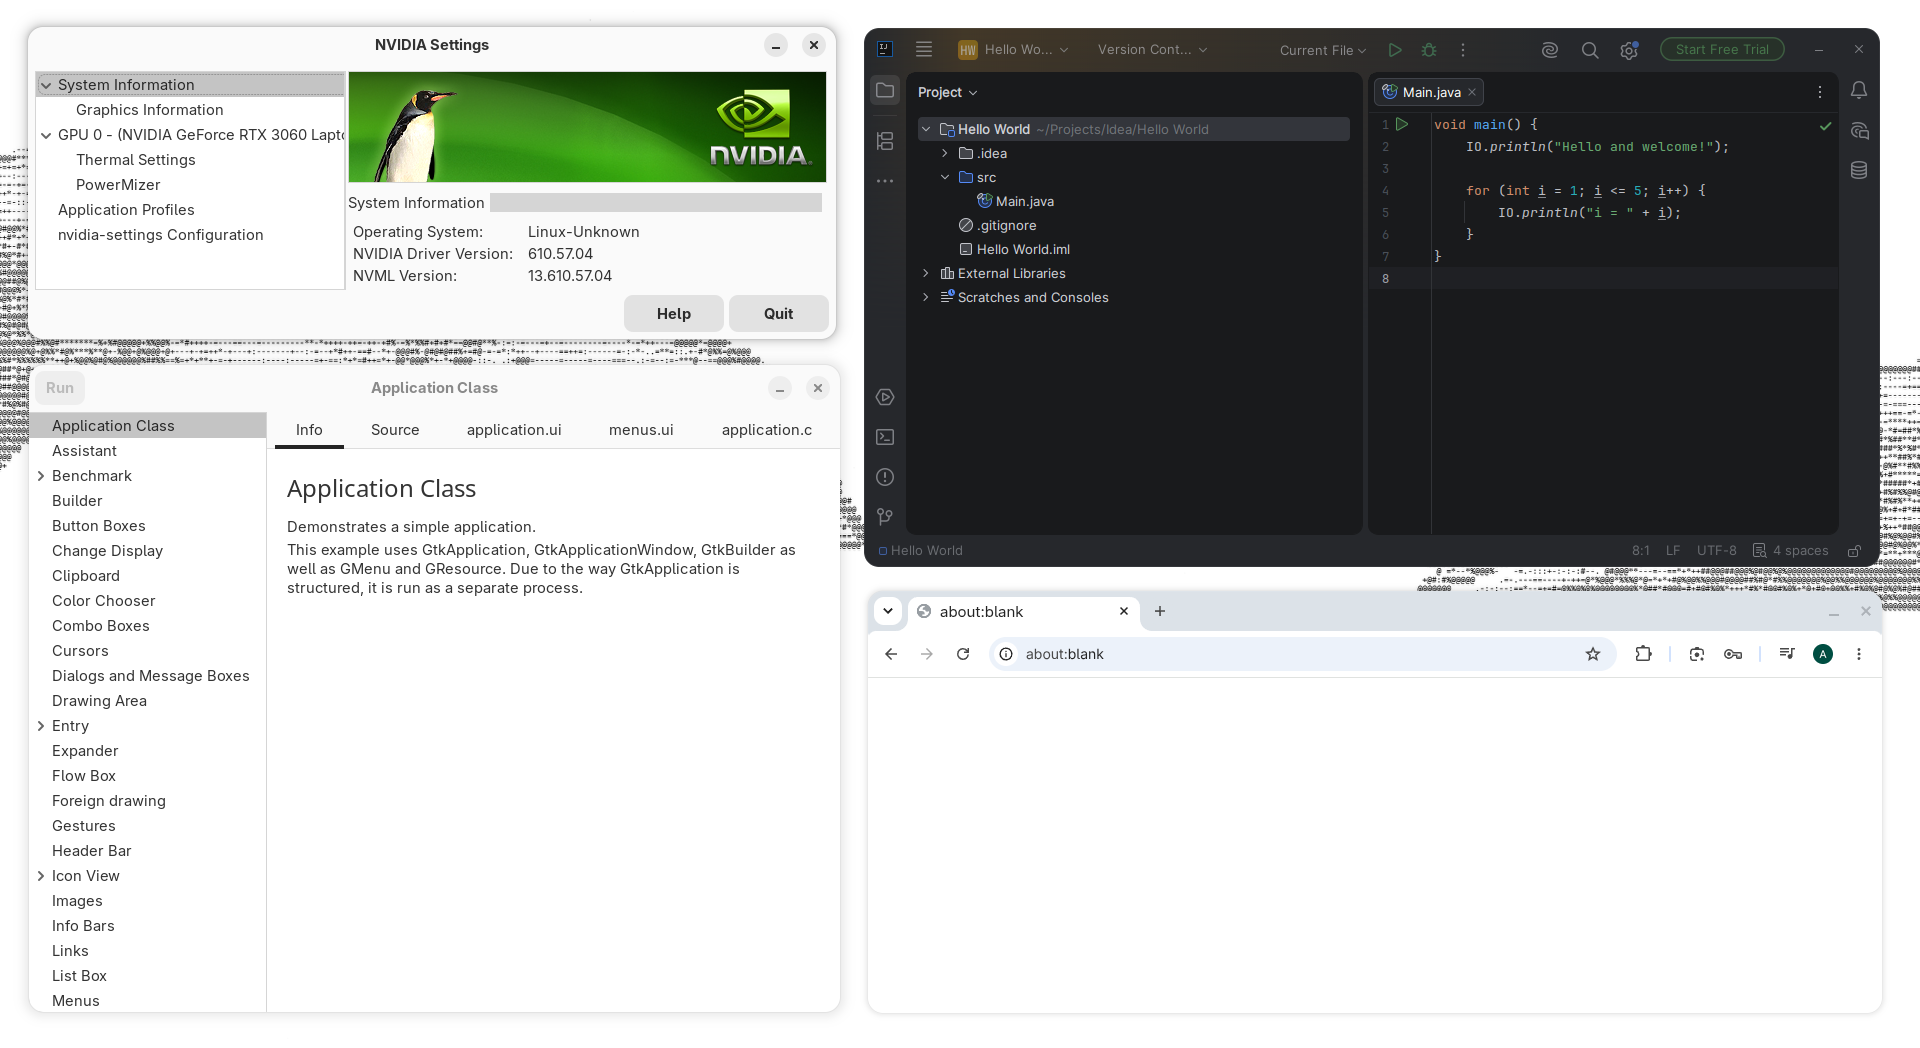This screenshot has width=1920, height=1048.
Task: Click the Start Free Trial button
Action: click(x=1722, y=49)
